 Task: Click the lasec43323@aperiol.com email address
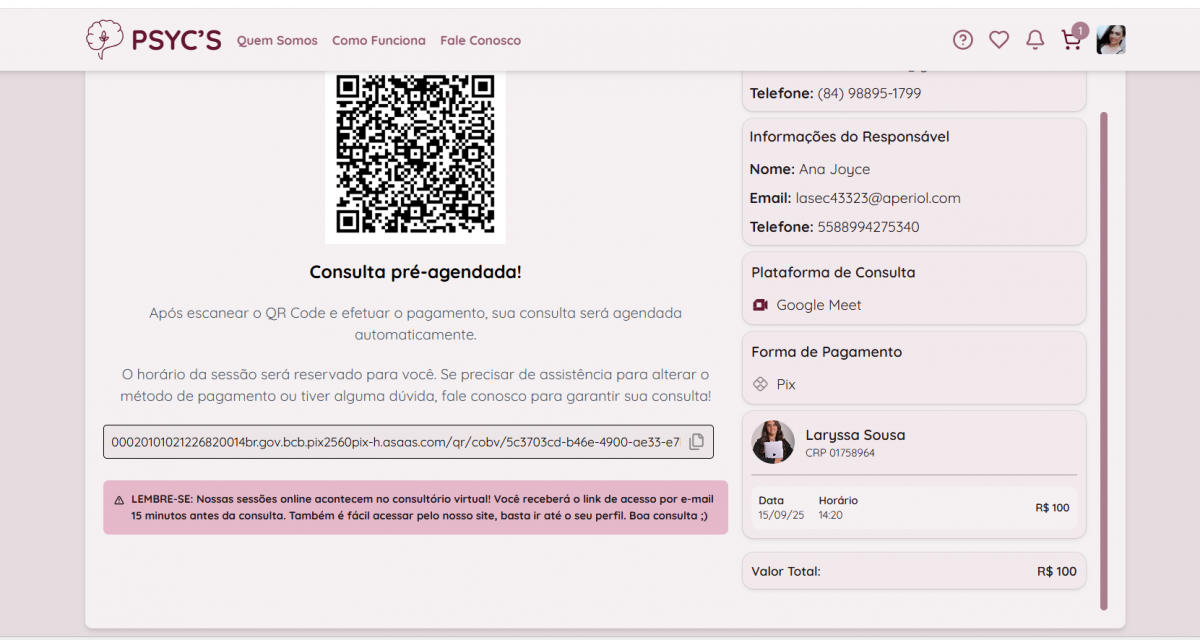(878, 198)
